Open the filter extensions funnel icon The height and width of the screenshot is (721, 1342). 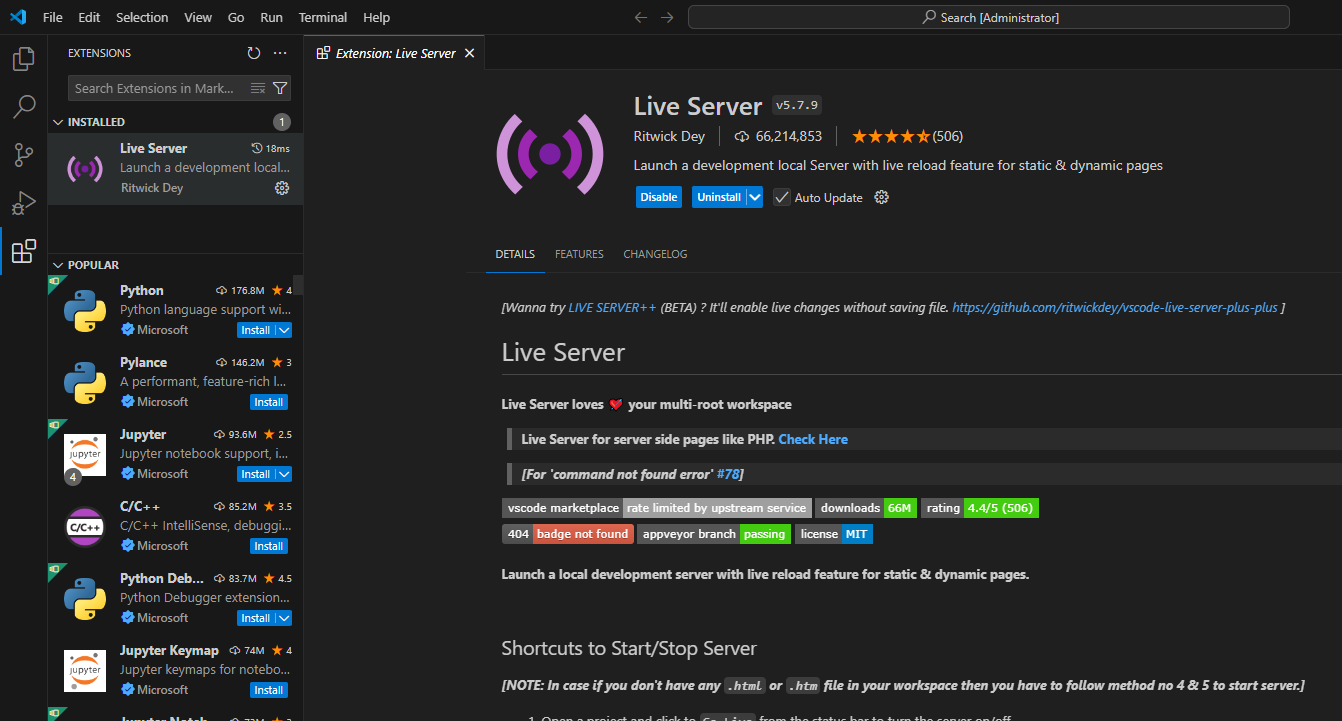[280, 88]
